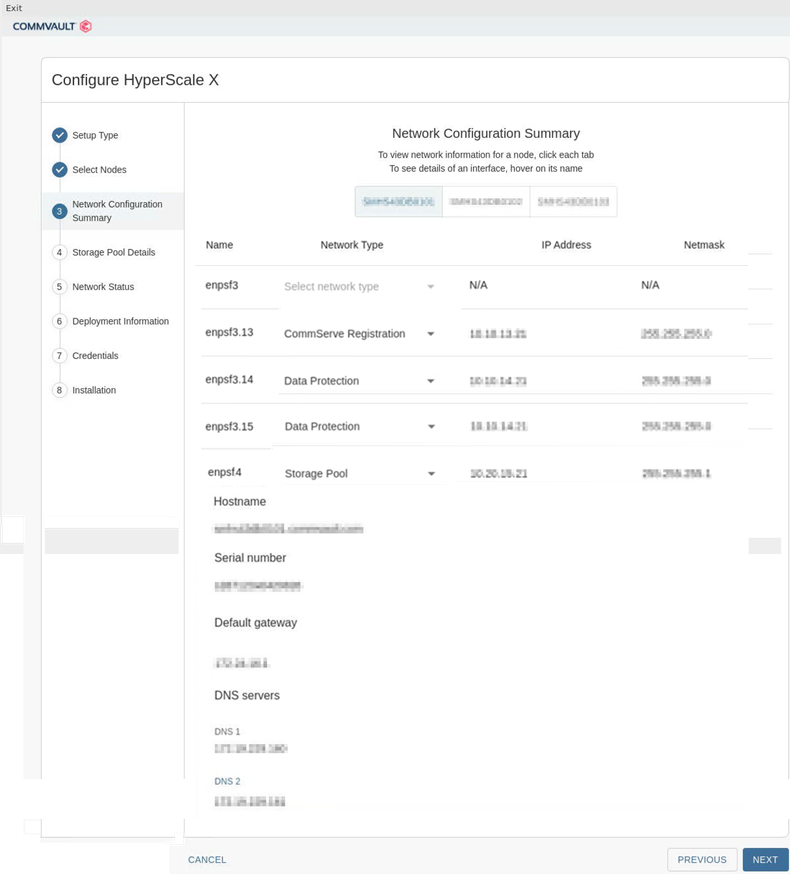Click the step 4 Storage Pool Details icon

[x=60, y=253]
